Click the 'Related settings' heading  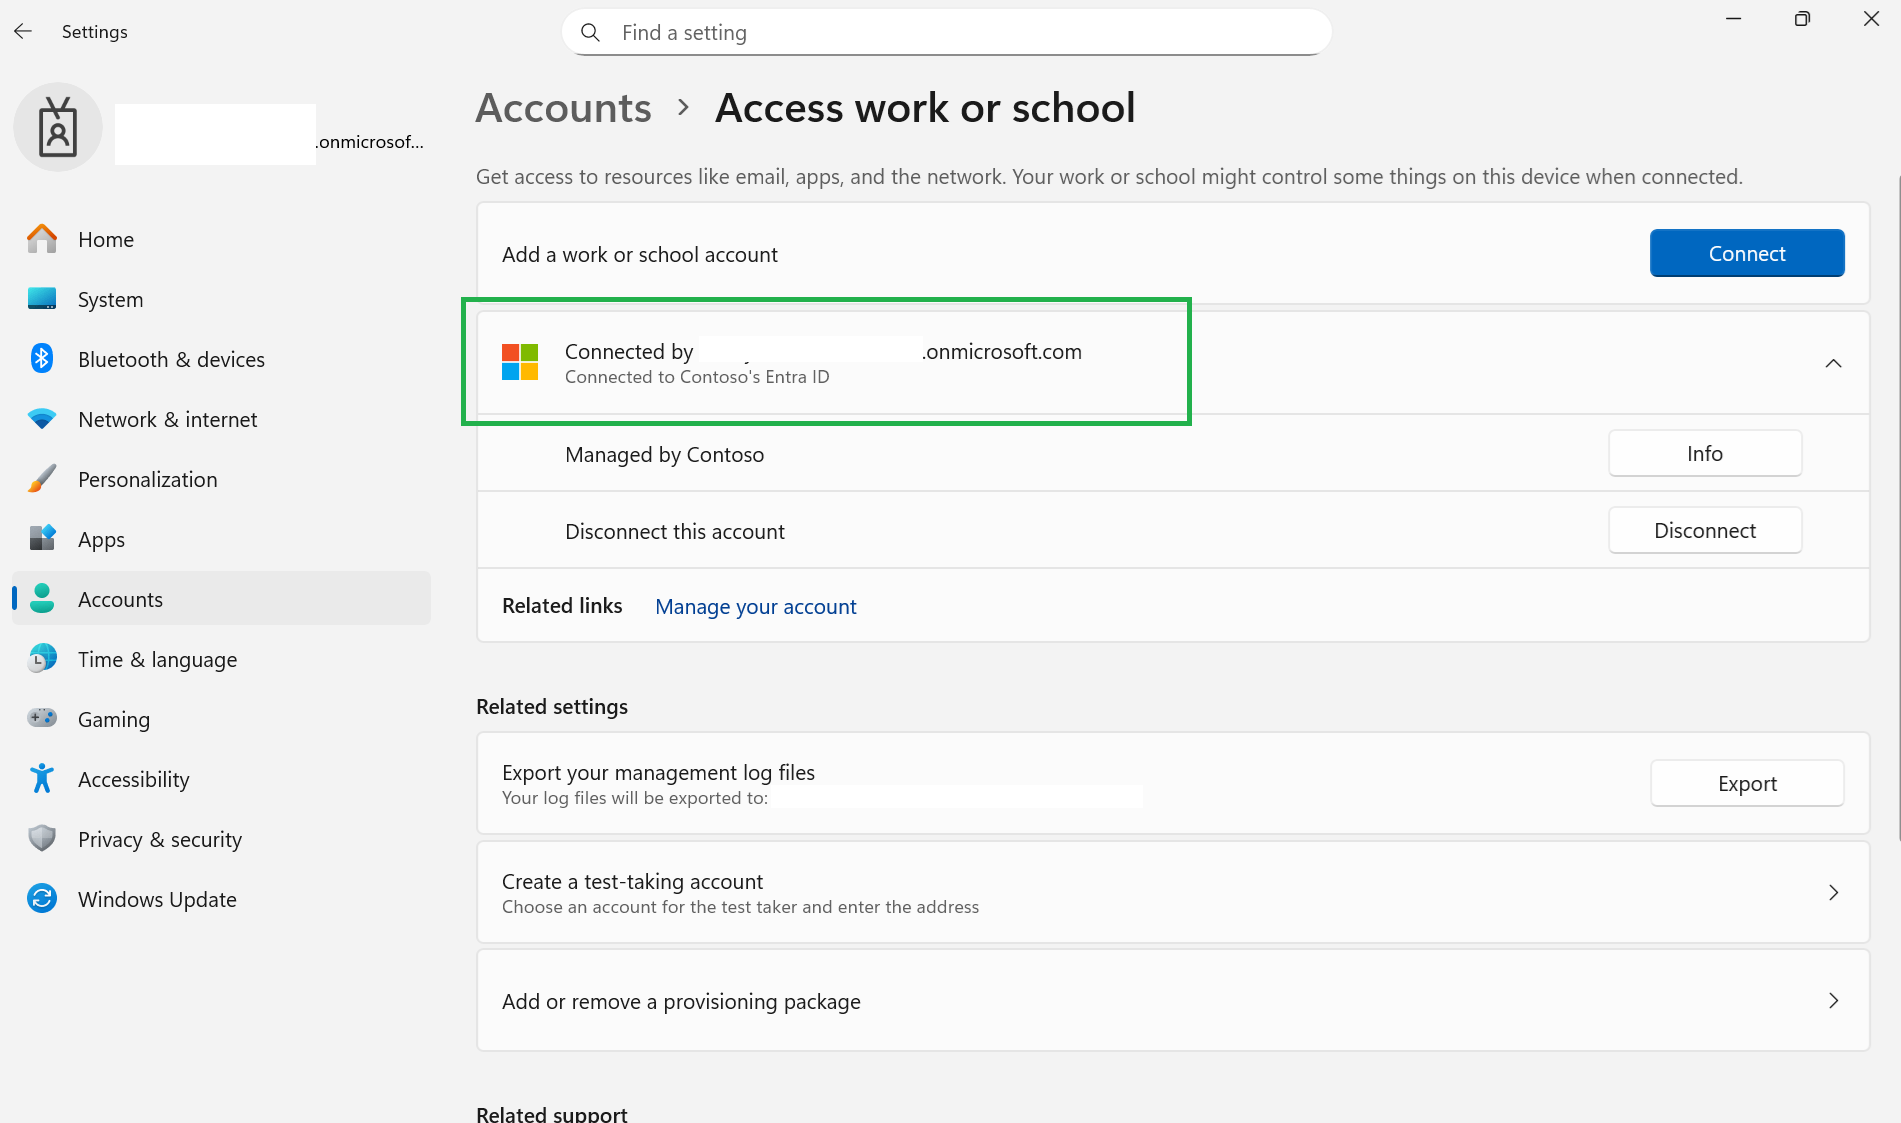(552, 707)
